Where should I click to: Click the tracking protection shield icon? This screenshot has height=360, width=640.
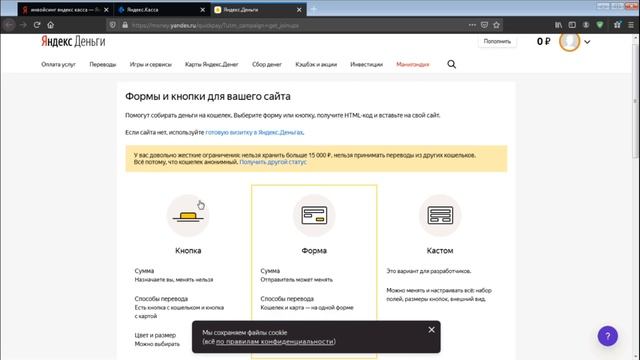[x=113, y=25]
